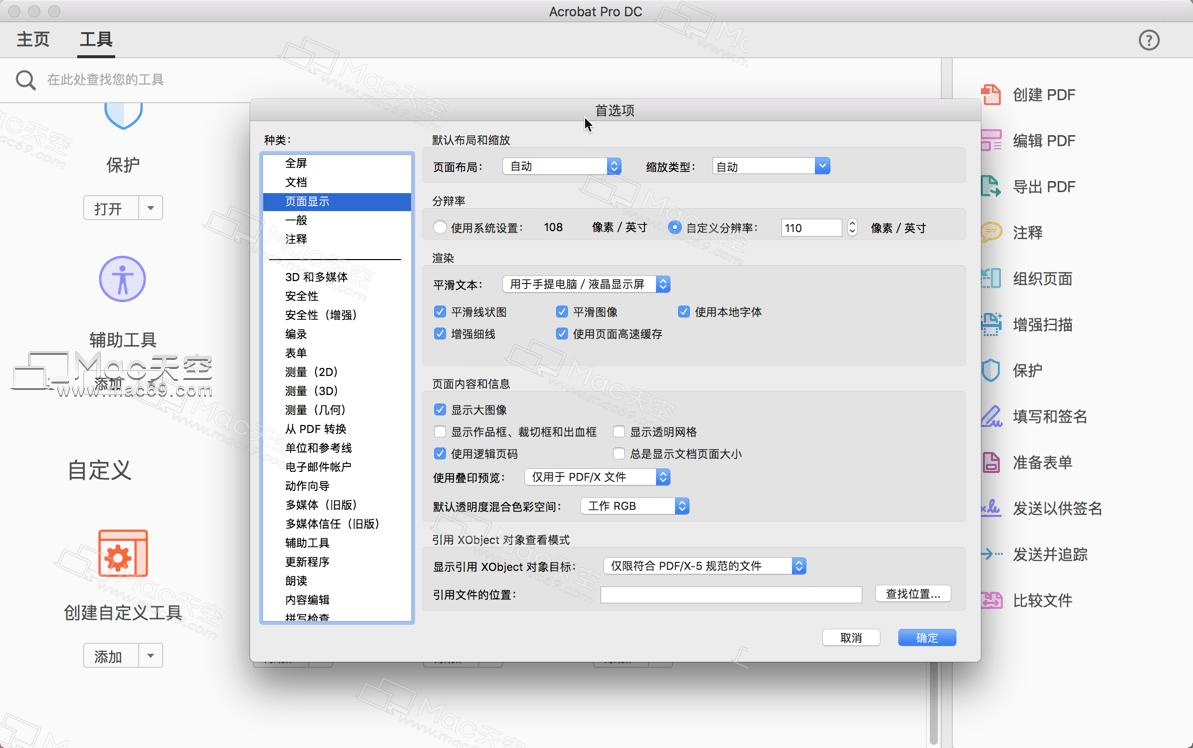Select 使用系统设置 radio button

coord(440,227)
